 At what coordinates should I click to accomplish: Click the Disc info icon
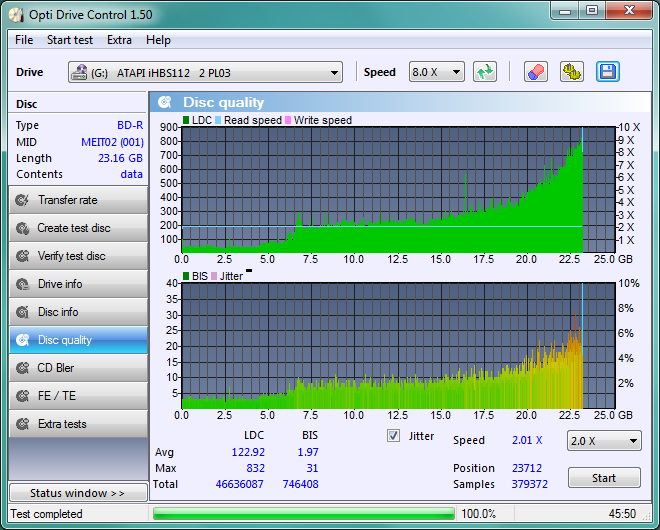coord(22,312)
